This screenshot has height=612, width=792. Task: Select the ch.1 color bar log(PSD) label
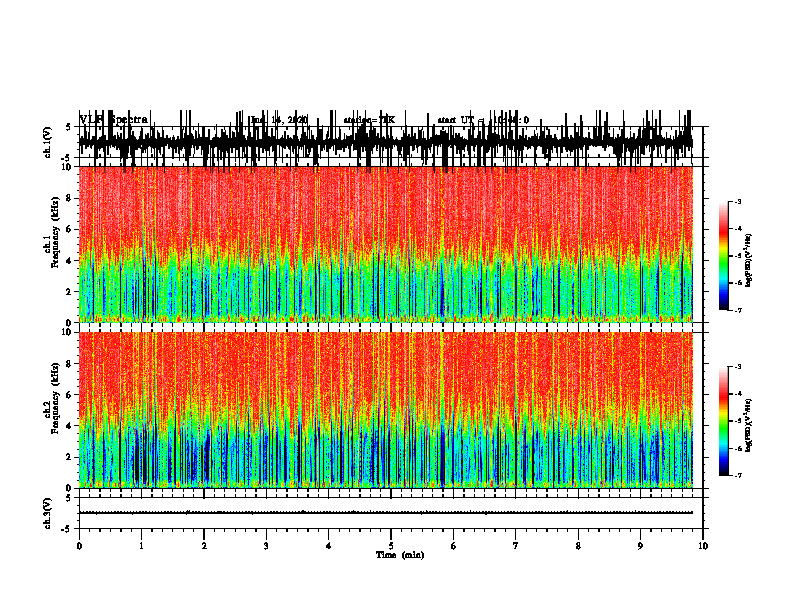749,261
